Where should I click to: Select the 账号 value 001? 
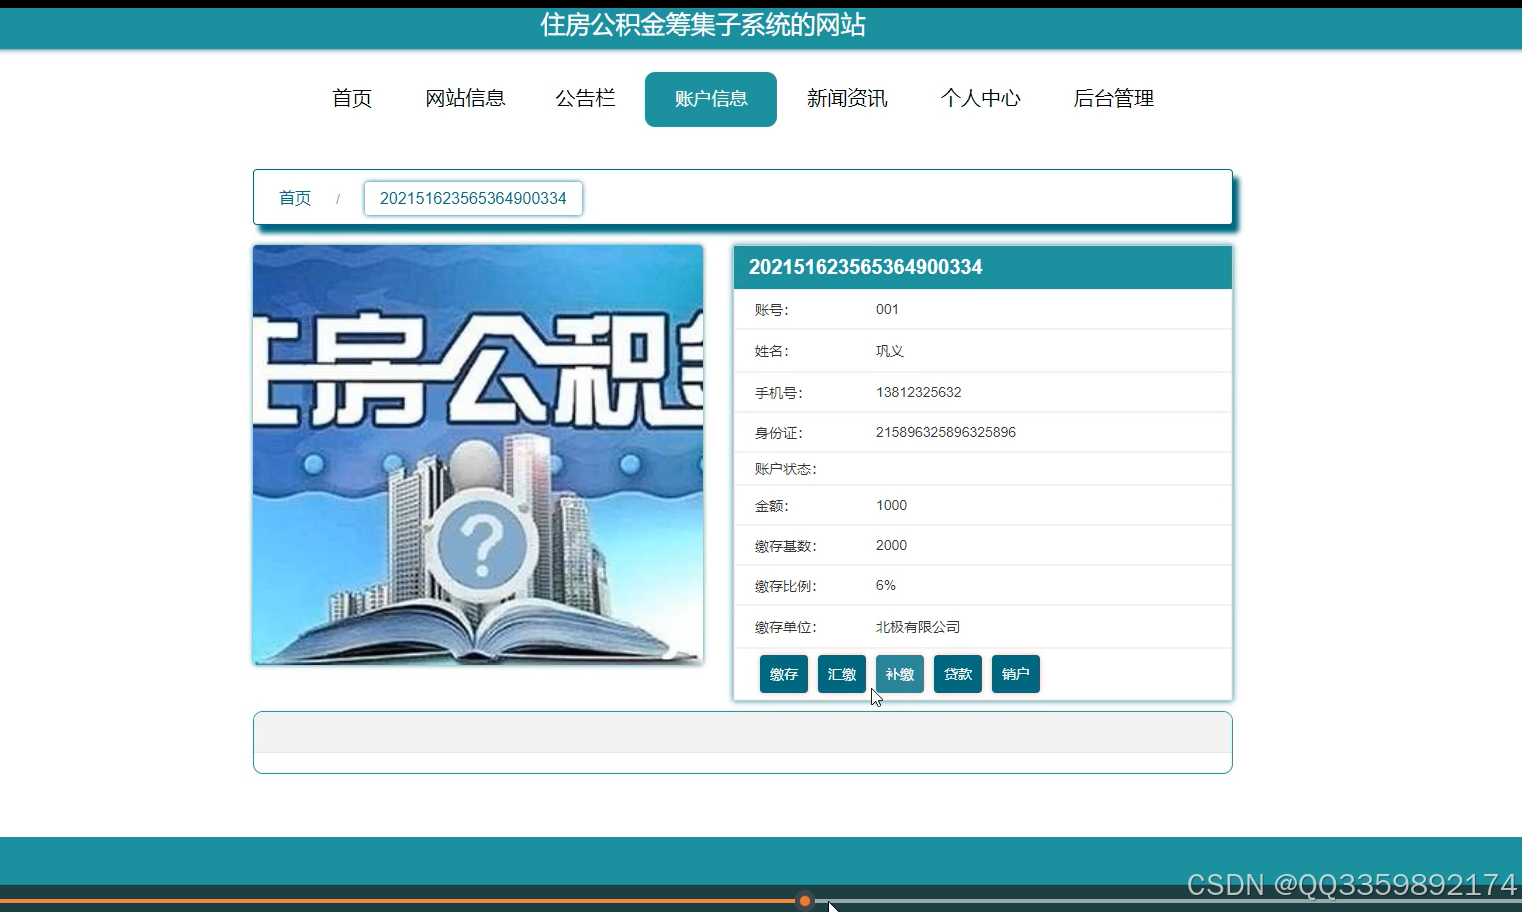tap(887, 309)
